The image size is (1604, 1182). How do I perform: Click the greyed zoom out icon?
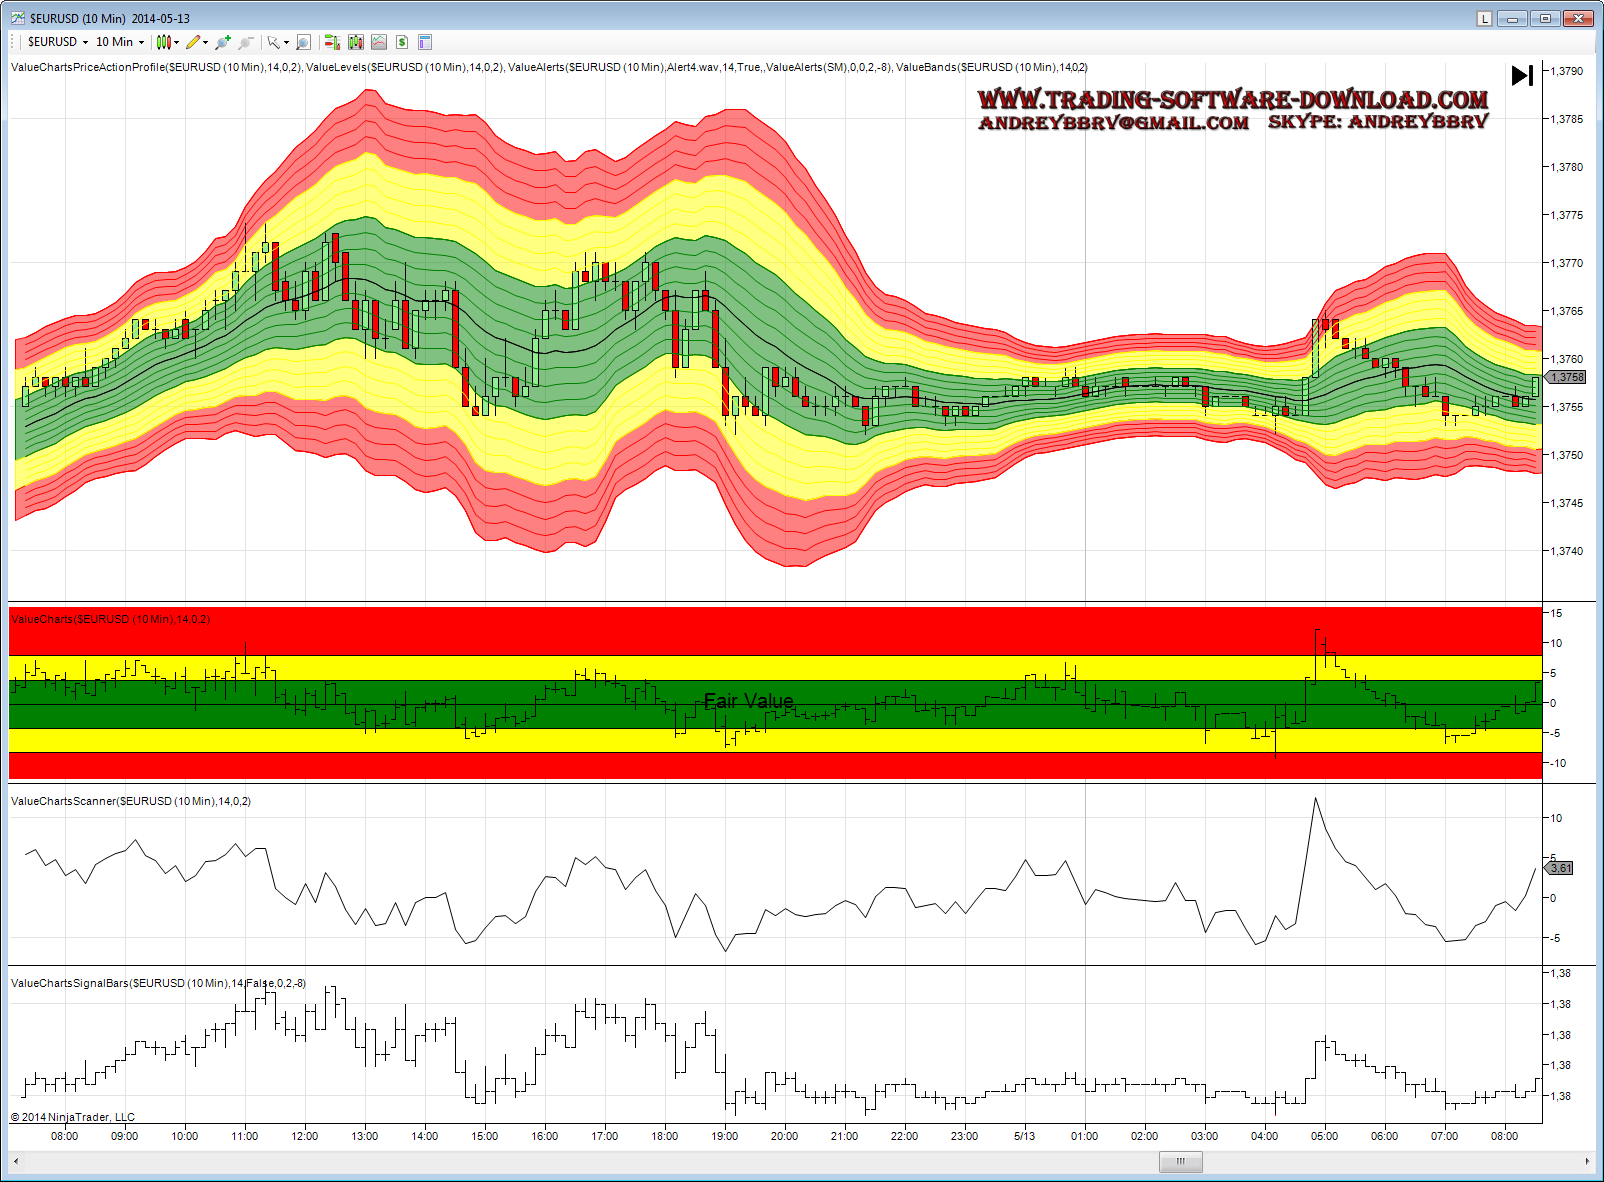click(246, 42)
